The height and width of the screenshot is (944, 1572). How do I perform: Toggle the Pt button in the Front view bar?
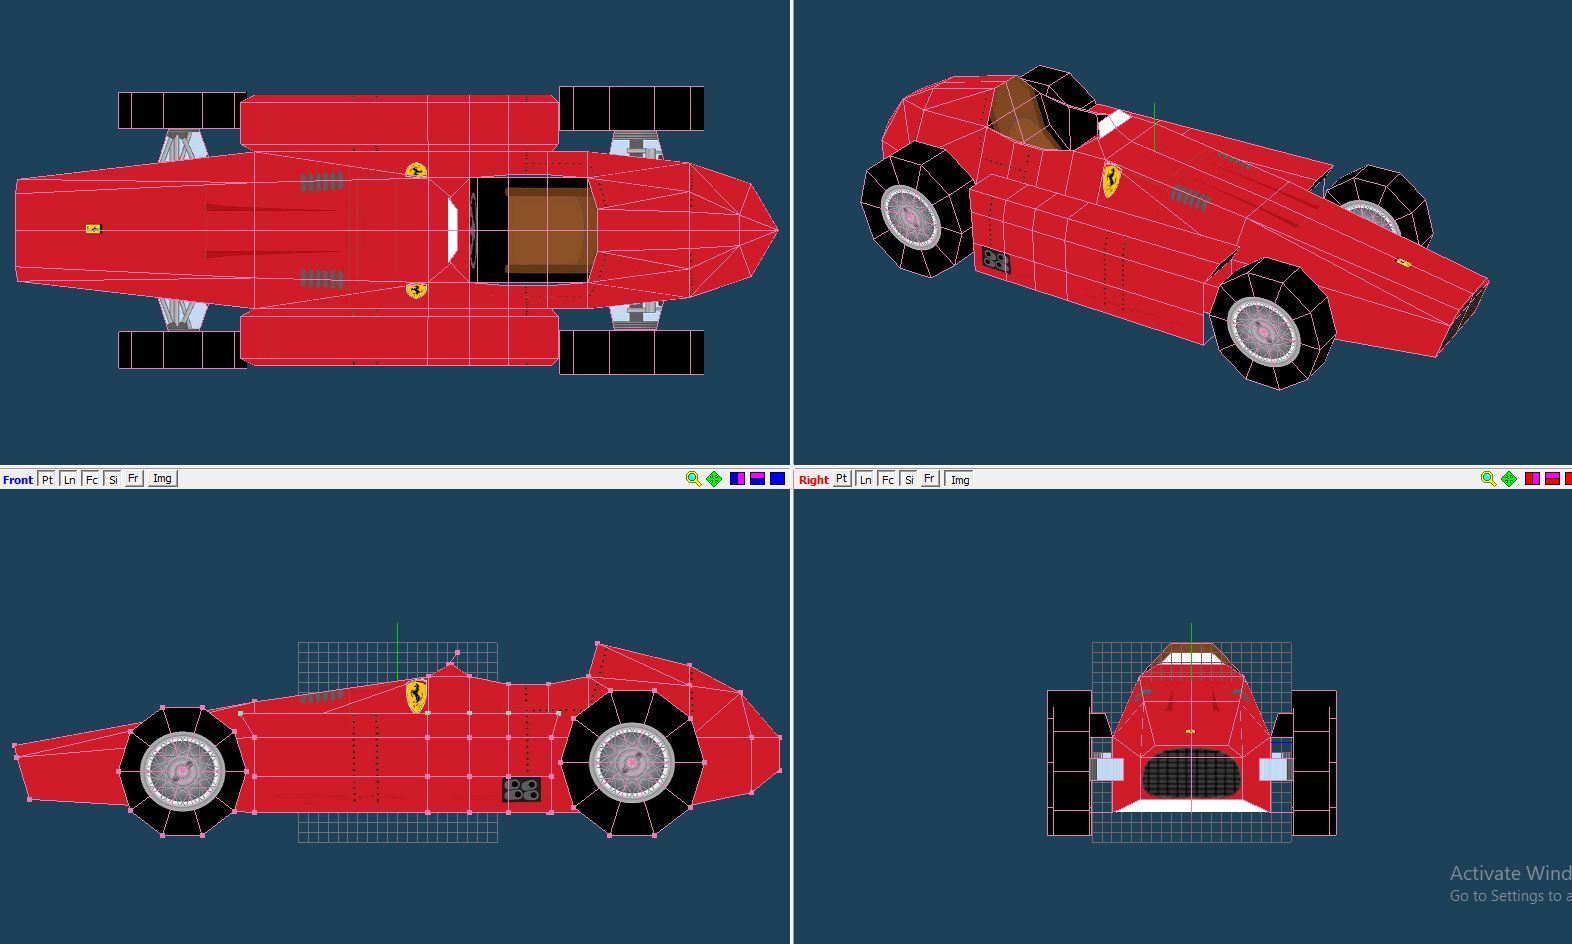[47, 479]
